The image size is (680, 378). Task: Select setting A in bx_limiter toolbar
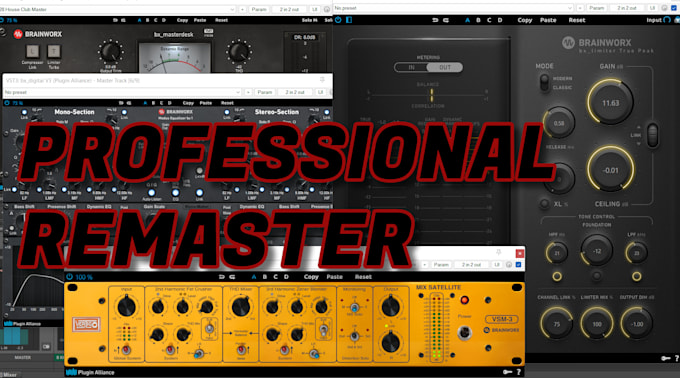click(x=467, y=20)
